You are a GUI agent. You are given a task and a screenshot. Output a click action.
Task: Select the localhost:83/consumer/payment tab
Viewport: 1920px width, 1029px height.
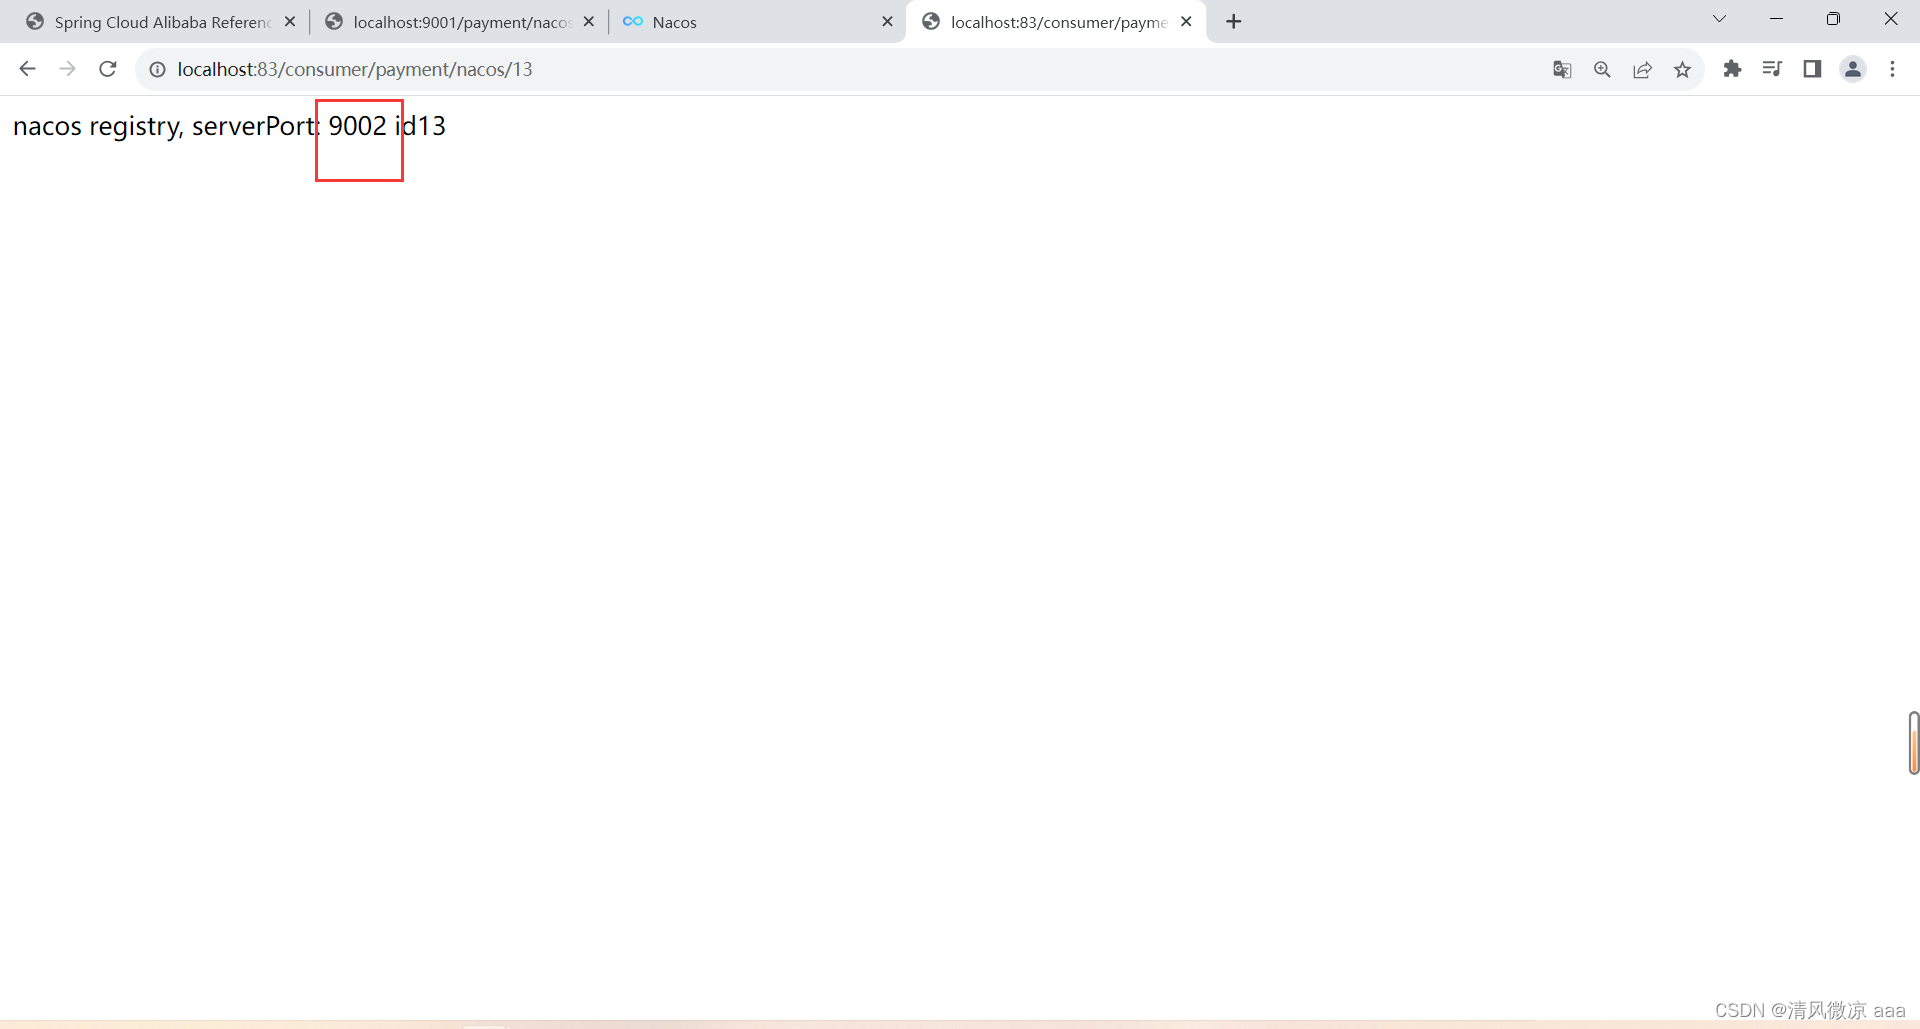coord(1056,22)
